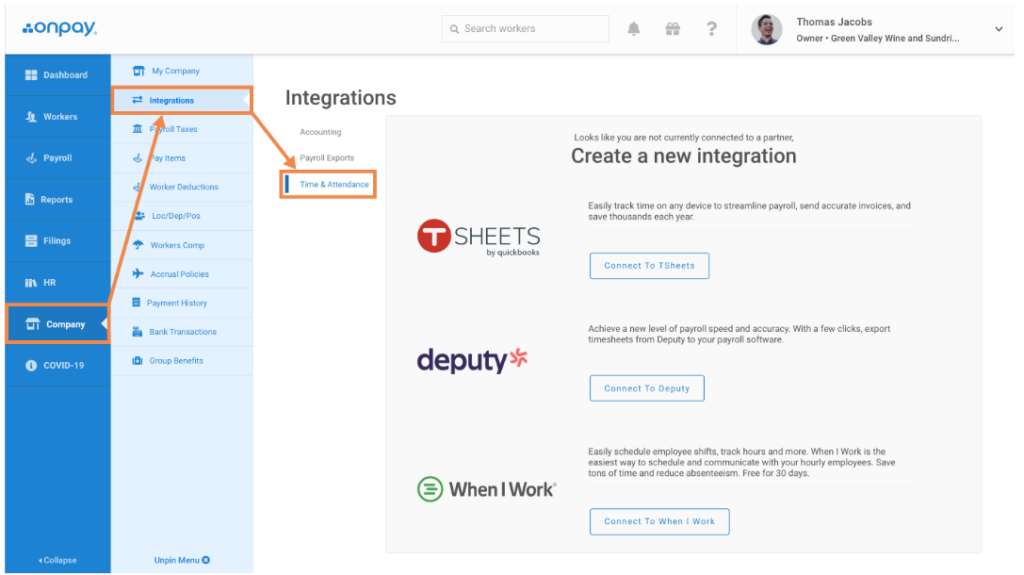Image resolution: width=1024 pixels, height=575 pixels.
Task: Open Worker Deductions submenu item
Action: pos(182,187)
